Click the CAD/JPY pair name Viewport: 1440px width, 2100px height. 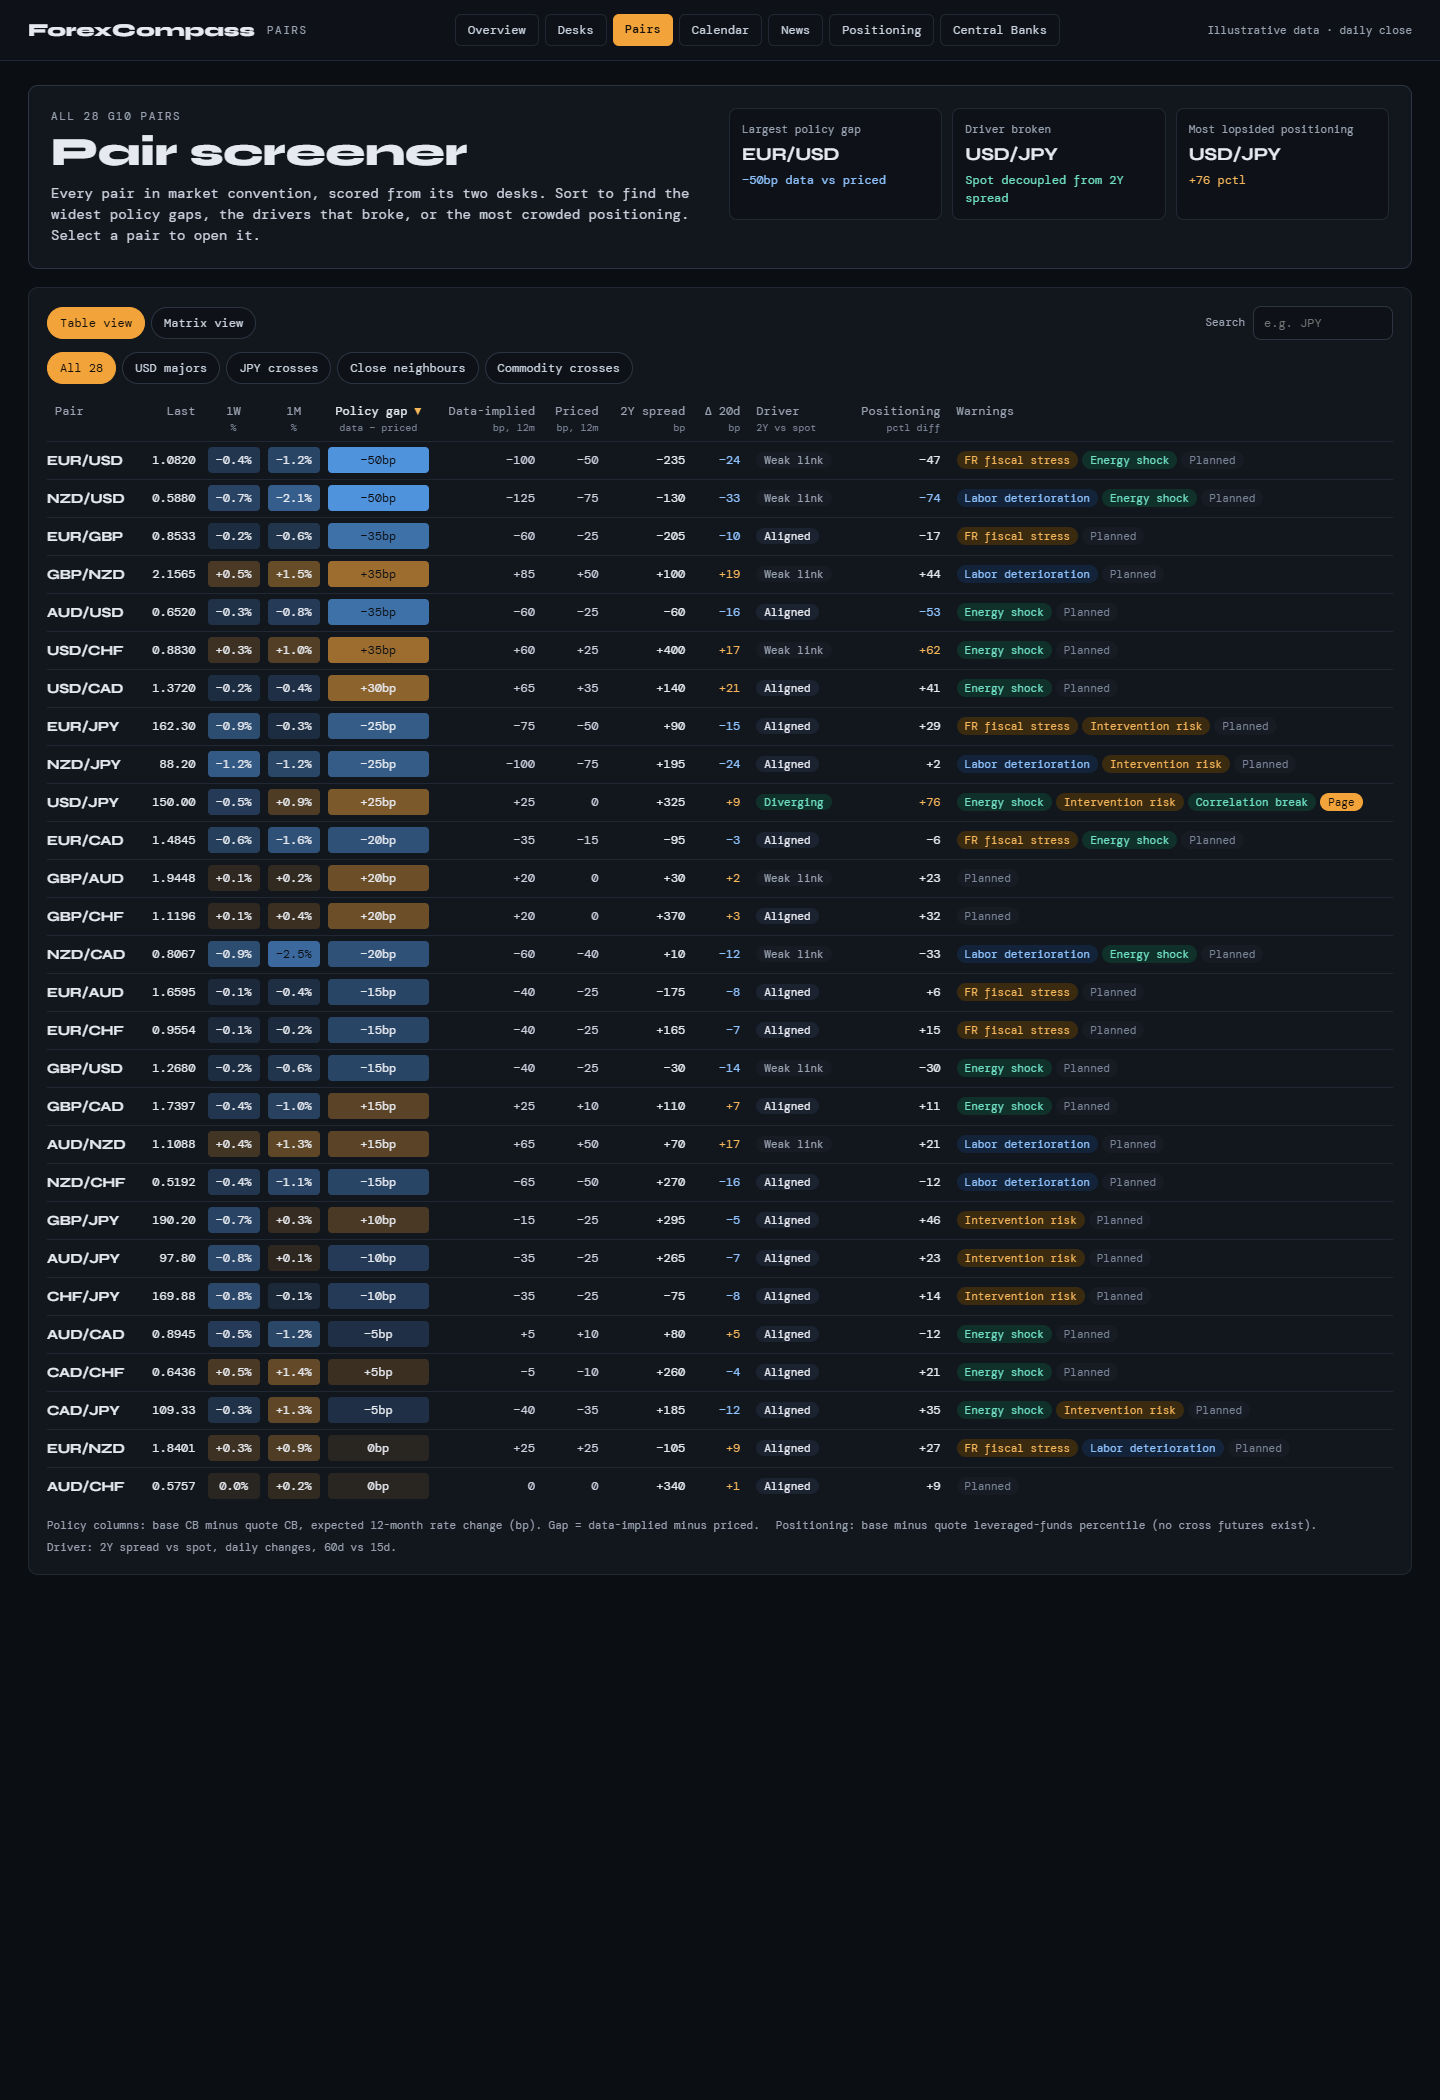click(83, 1410)
